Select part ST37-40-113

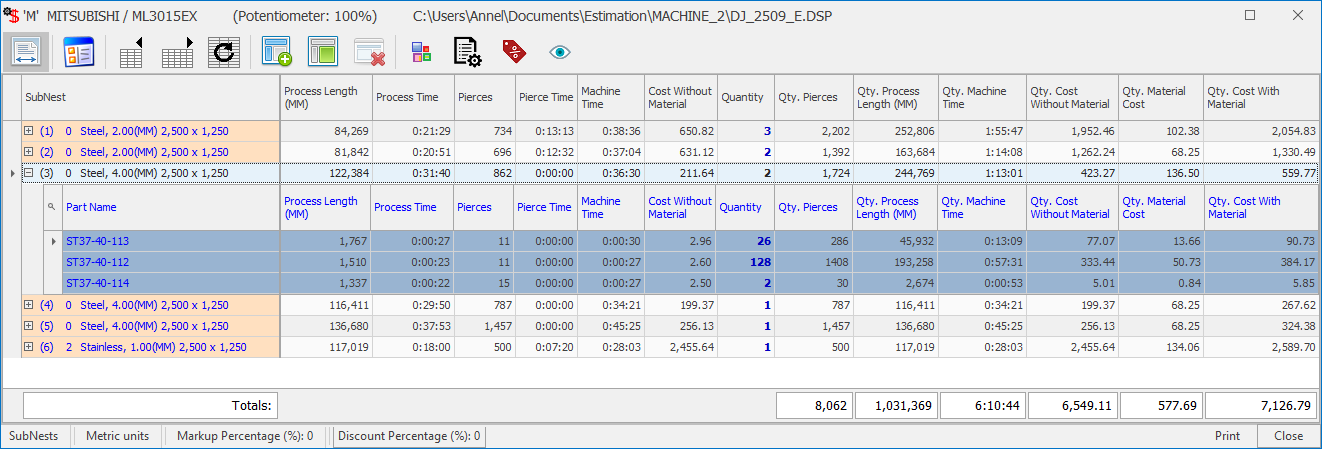tap(97, 241)
